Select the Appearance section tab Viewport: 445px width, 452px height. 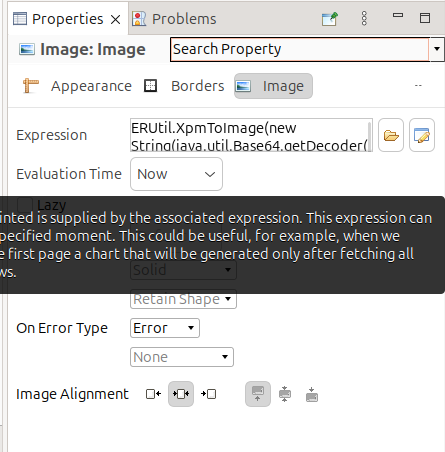point(77,86)
